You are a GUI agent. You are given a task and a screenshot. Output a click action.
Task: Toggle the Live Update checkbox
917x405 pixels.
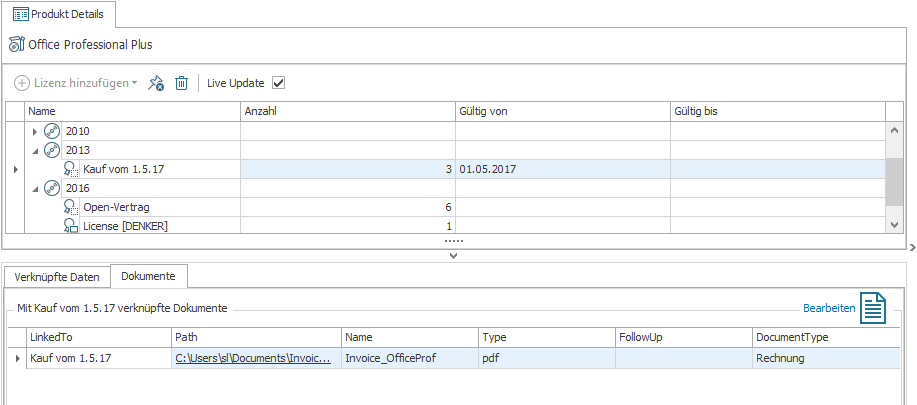pyautogui.click(x=278, y=83)
